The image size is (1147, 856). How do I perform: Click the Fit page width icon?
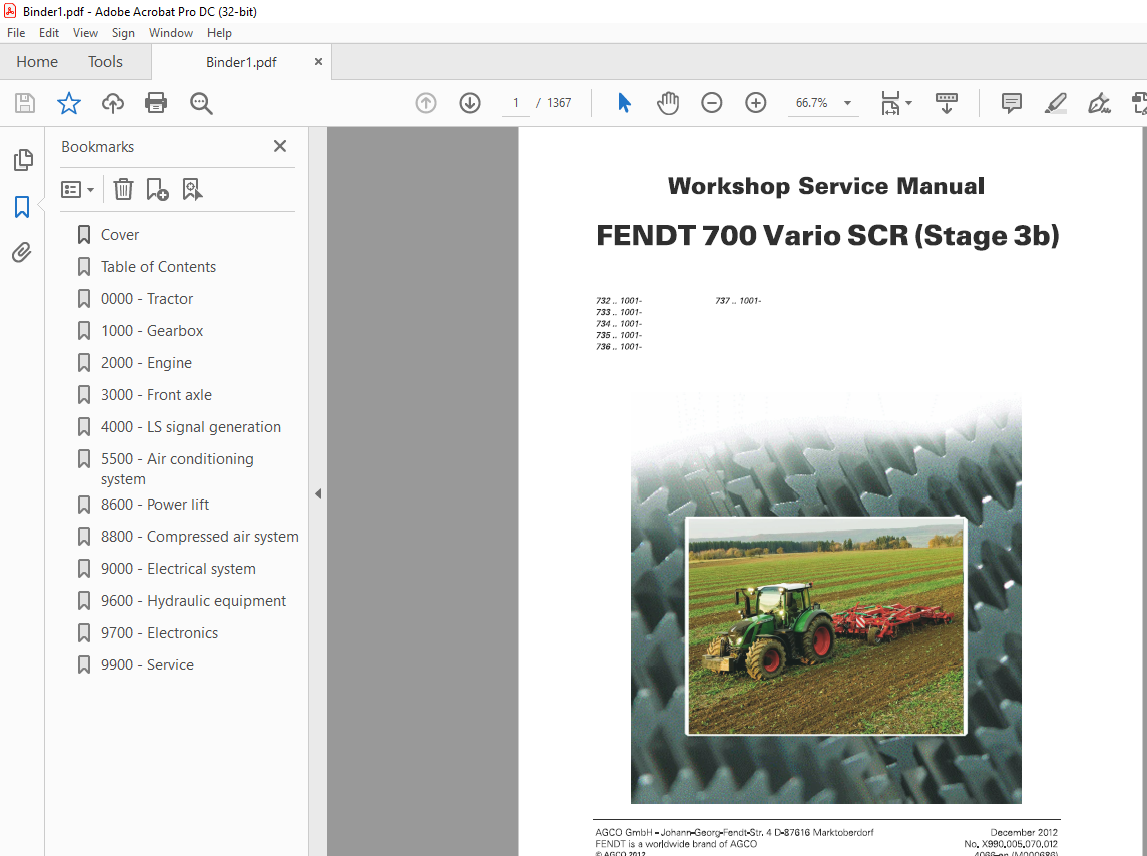point(890,103)
